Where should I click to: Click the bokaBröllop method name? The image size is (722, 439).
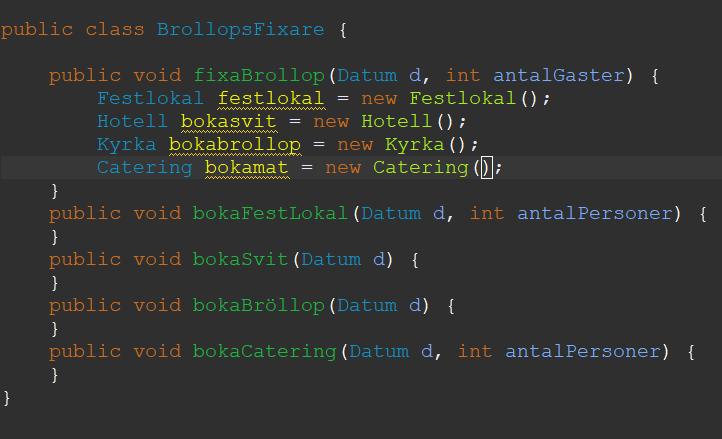pos(258,305)
